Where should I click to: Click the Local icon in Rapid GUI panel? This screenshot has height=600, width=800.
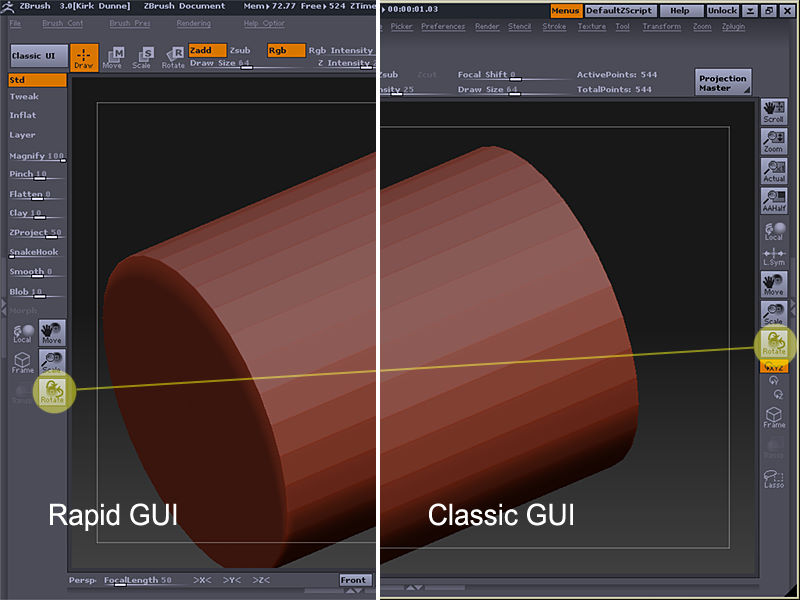pyautogui.click(x=22, y=334)
